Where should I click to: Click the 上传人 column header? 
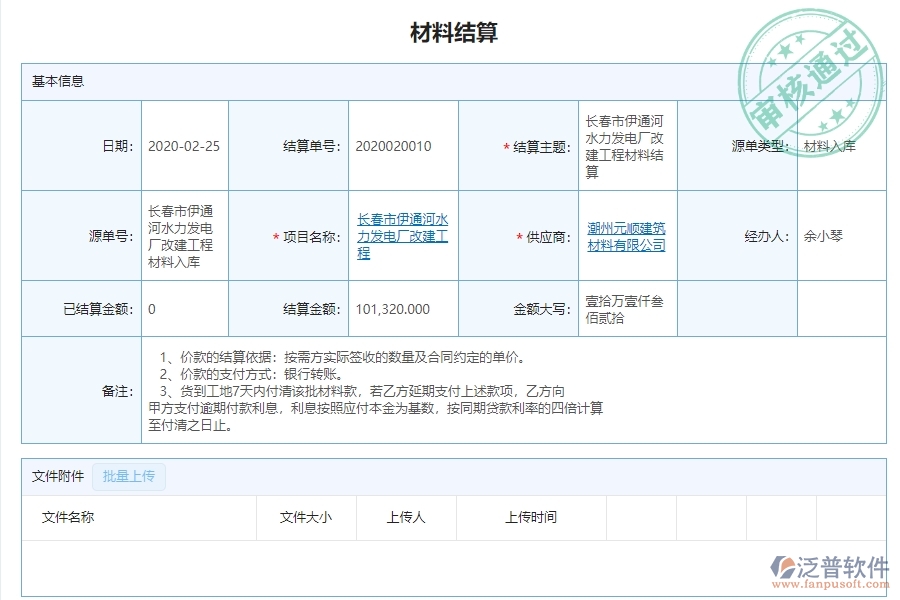coord(404,518)
